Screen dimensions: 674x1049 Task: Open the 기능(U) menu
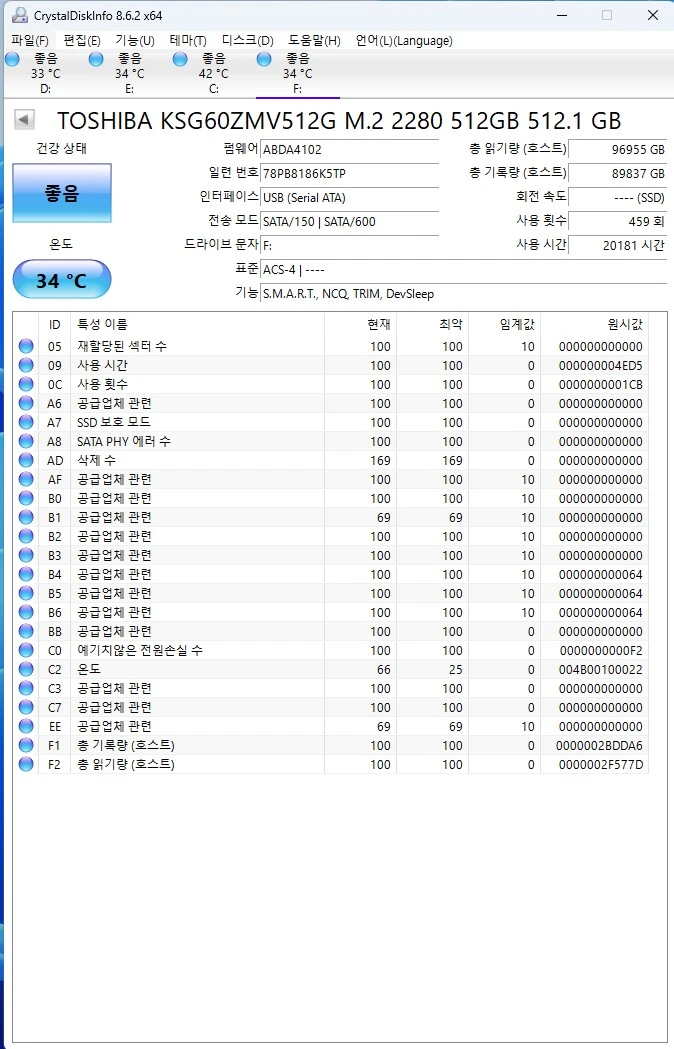pos(135,41)
